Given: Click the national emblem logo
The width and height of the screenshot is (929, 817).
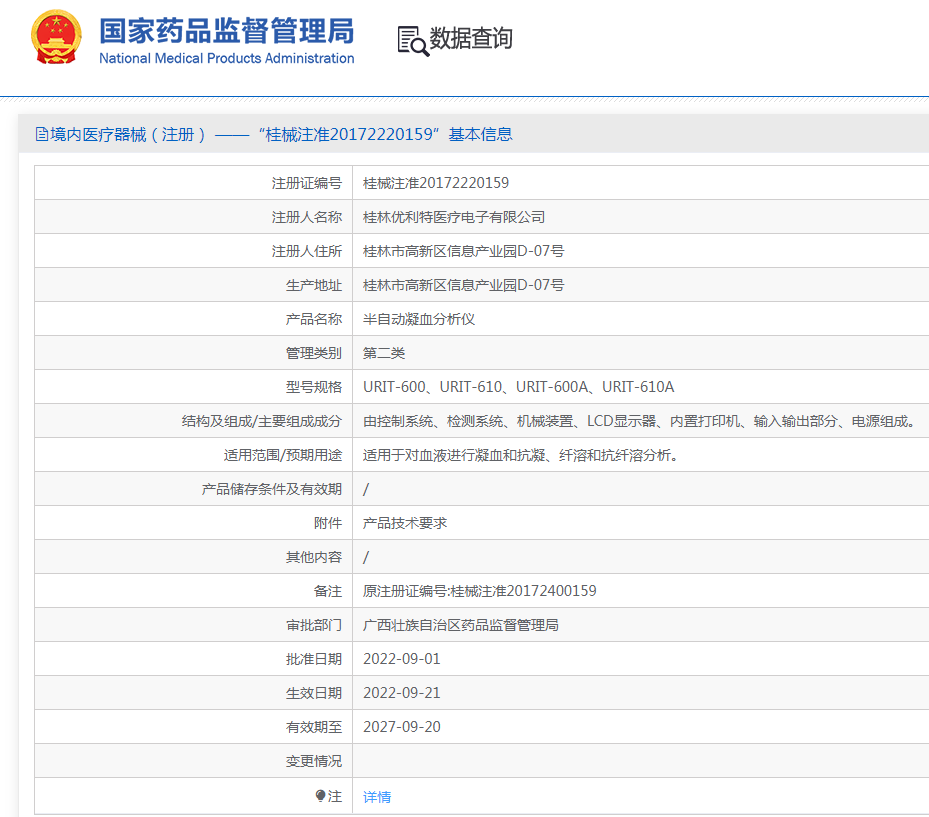Looking at the screenshot, I should click(x=56, y=37).
